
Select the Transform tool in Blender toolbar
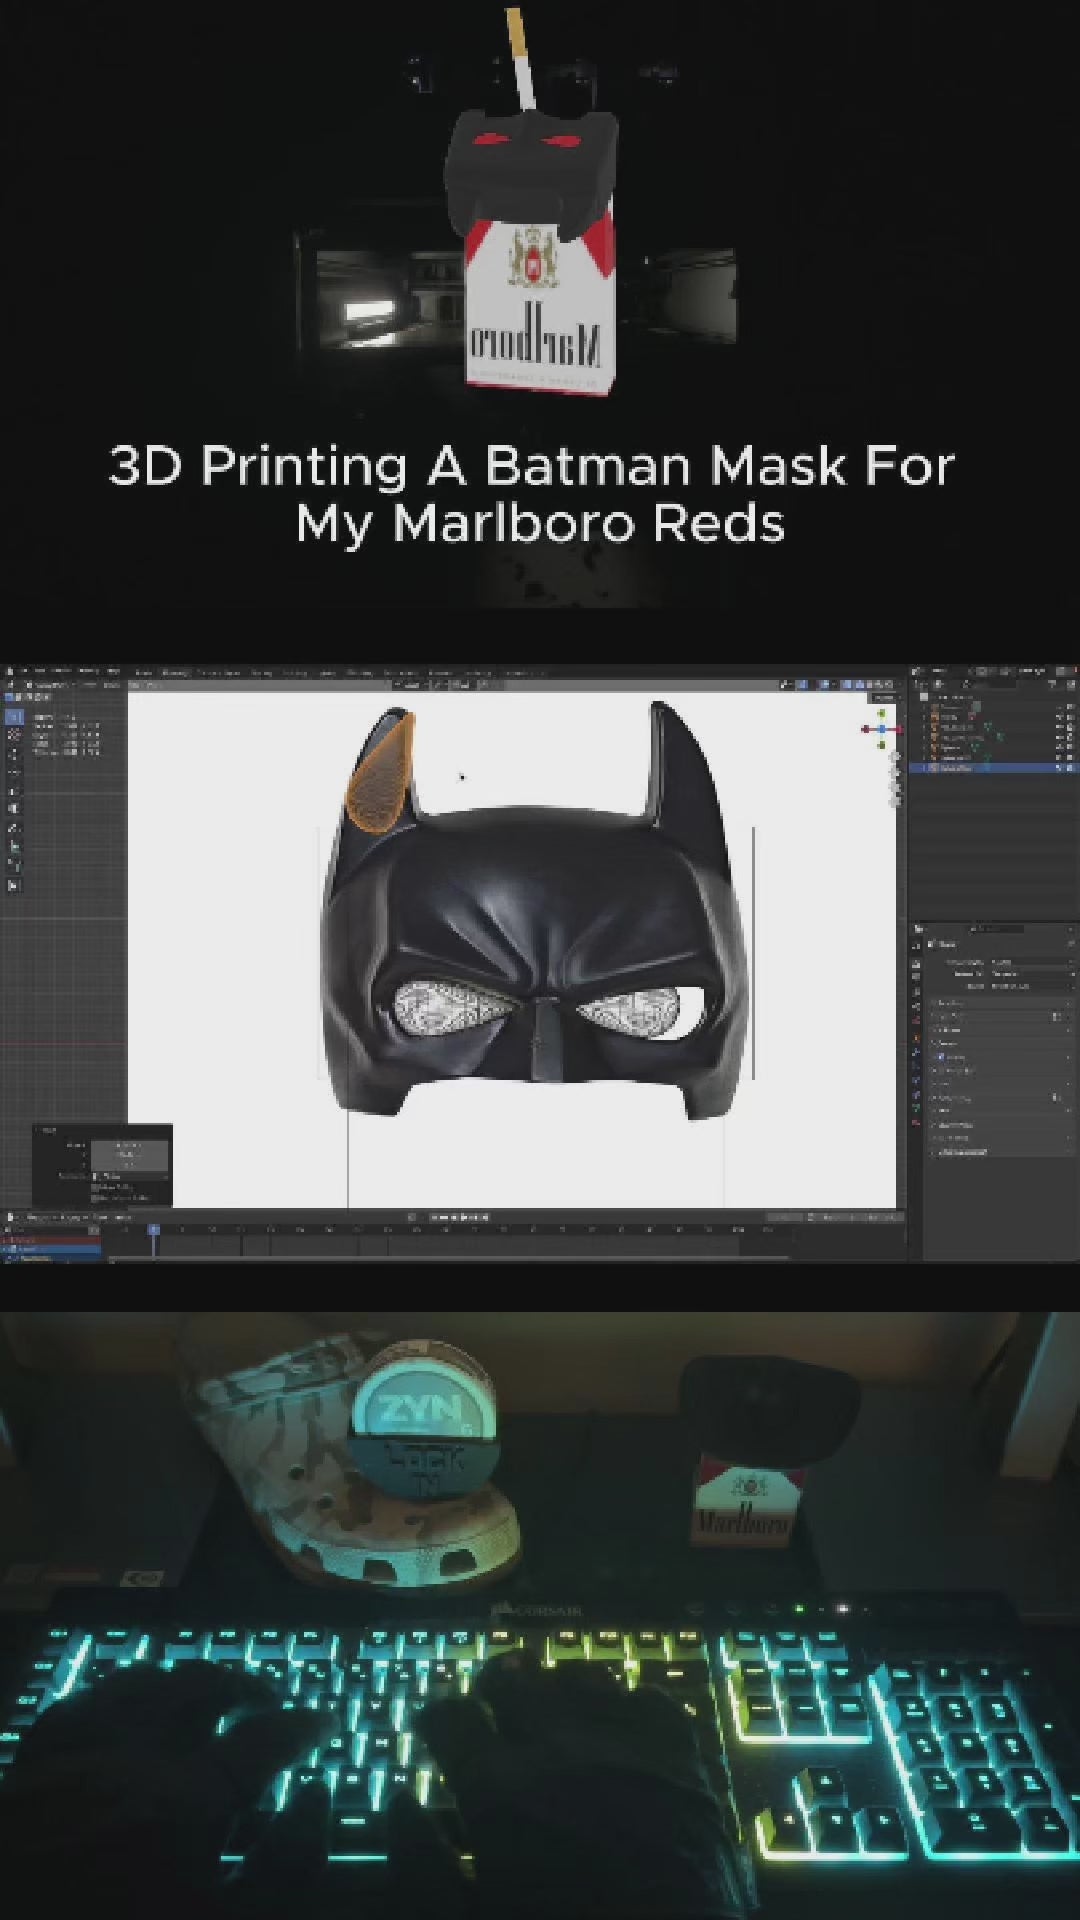[x=14, y=808]
